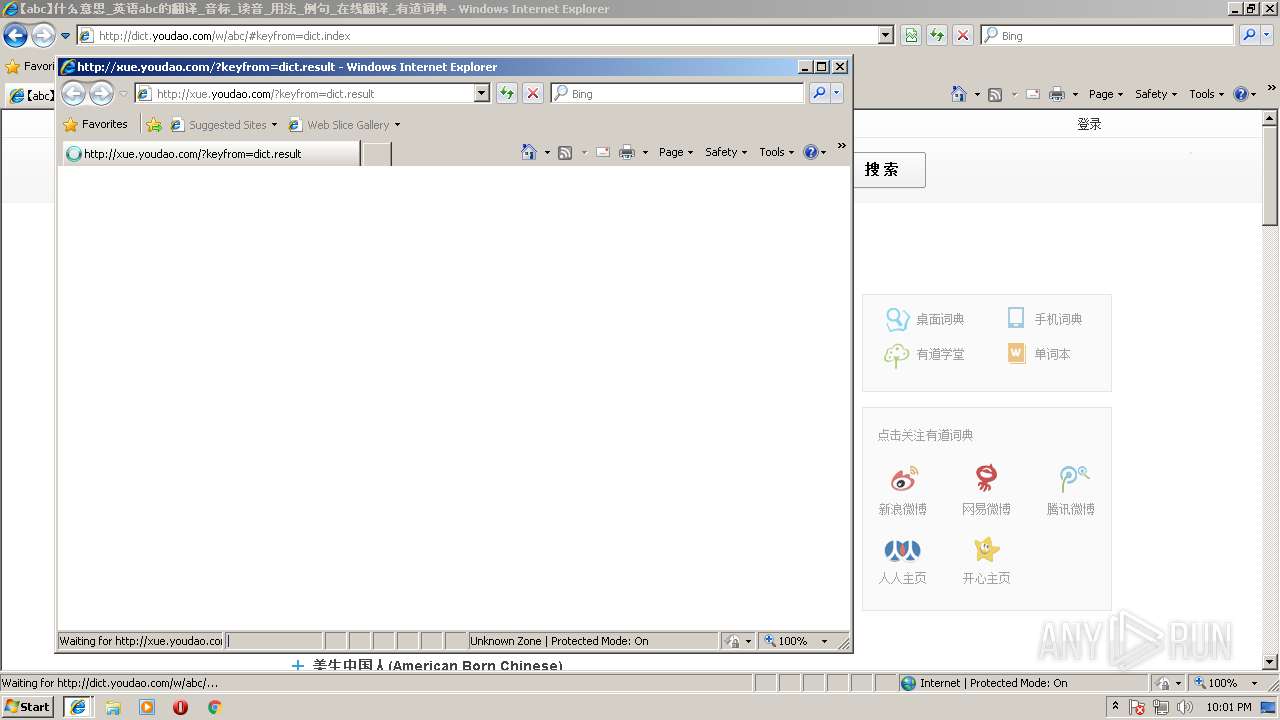
Task: Click Print icon in background window toolbar
Action: point(1057,94)
